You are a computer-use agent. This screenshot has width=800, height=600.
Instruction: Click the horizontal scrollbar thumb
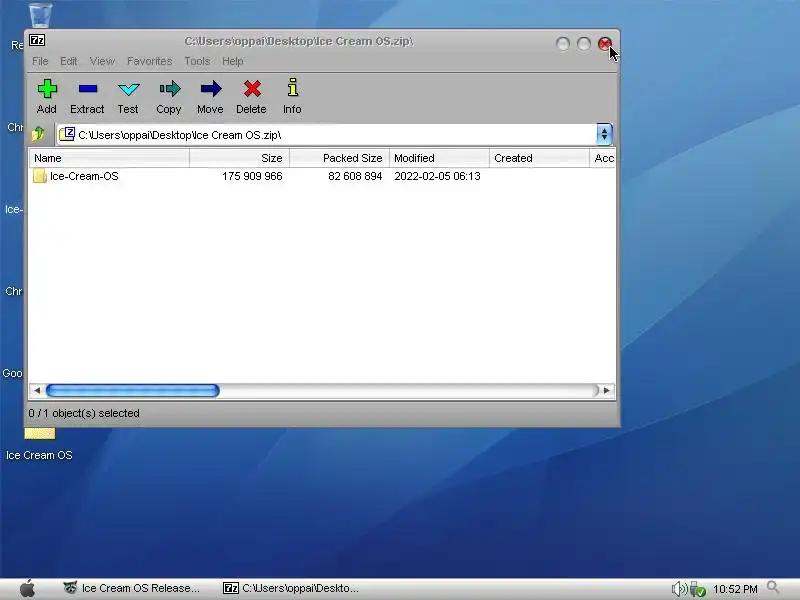[133, 390]
